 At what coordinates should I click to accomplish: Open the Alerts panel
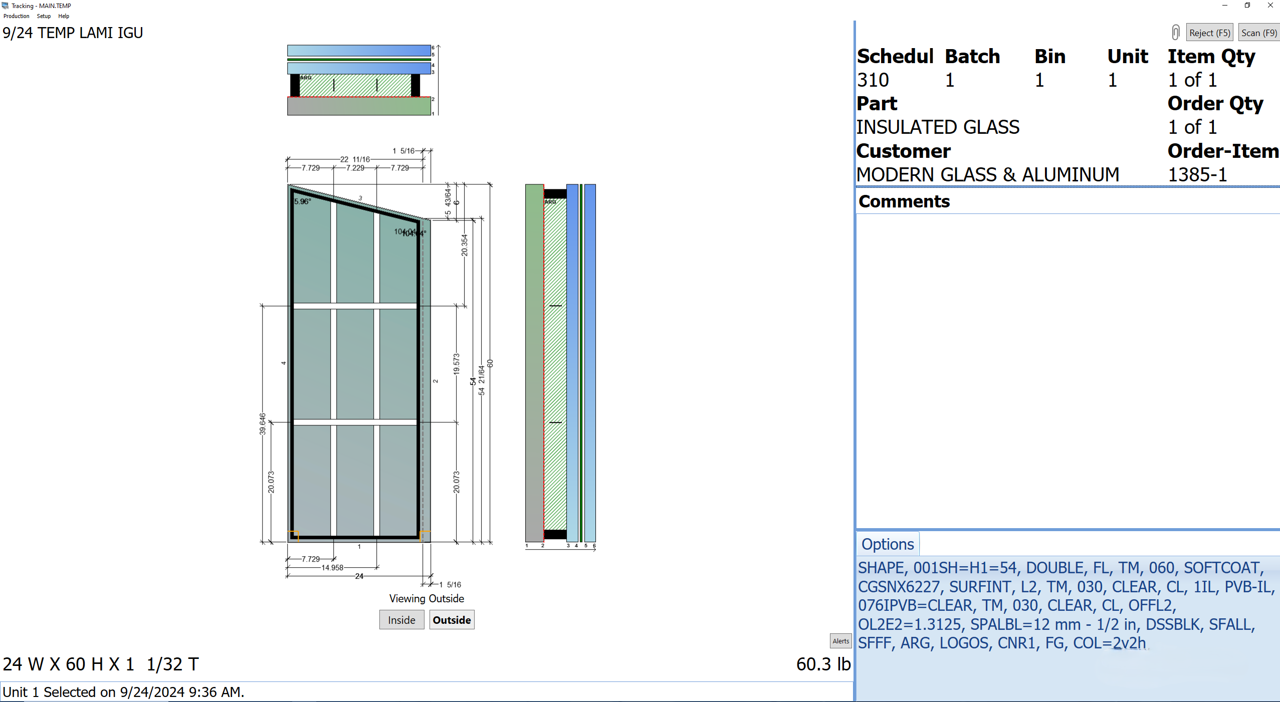(840, 641)
